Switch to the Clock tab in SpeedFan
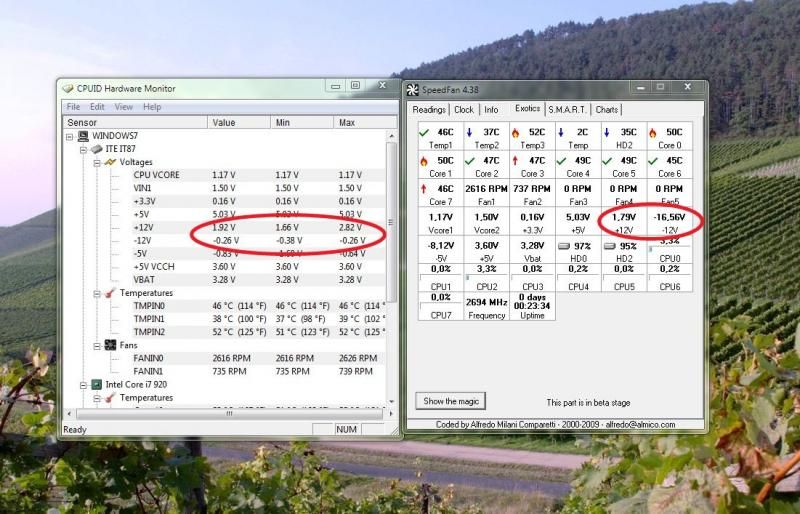This screenshot has width=800, height=514. pos(464,110)
